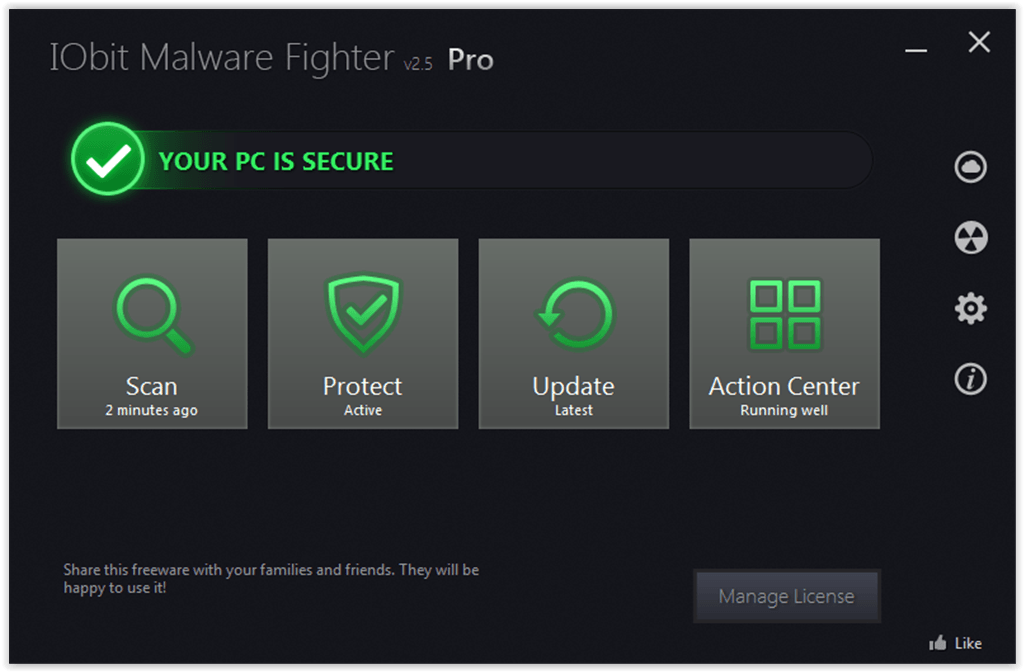
Task: Click 'Running well' under Action Center
Action: [x=784, y=411]
